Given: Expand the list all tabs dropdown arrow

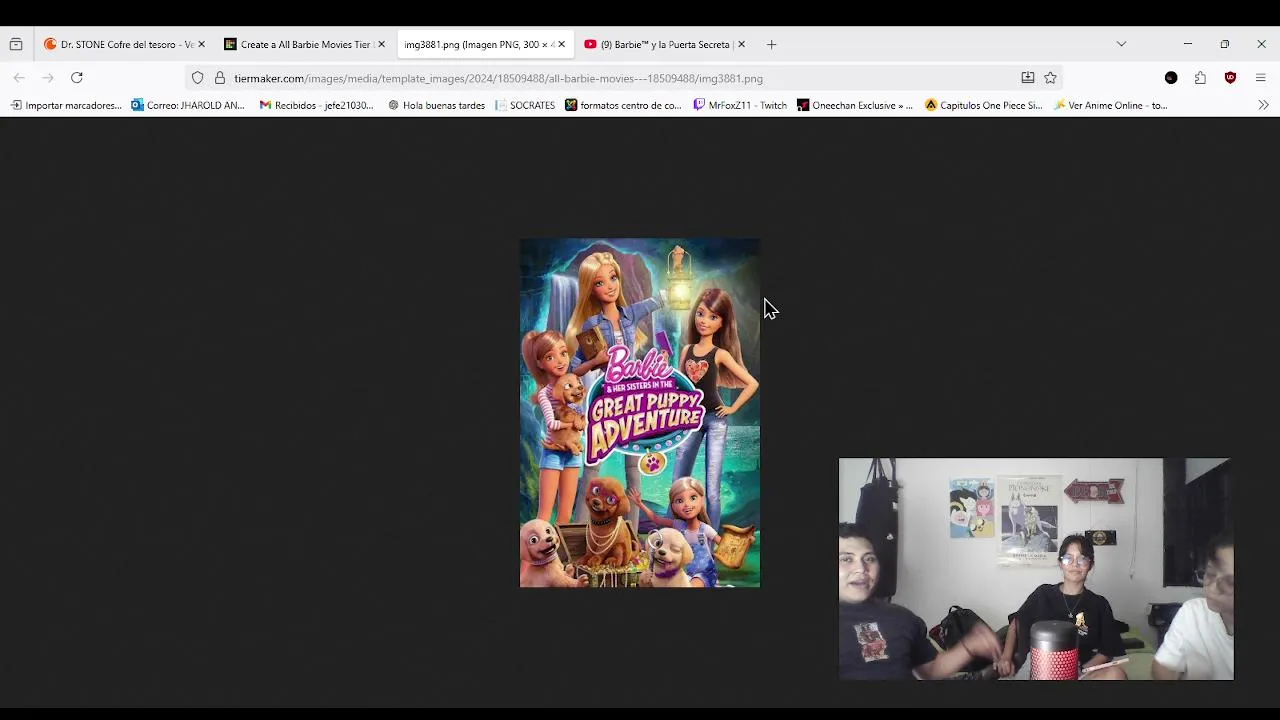Looking at the screenshot, I should click(x=1121, y=44).
